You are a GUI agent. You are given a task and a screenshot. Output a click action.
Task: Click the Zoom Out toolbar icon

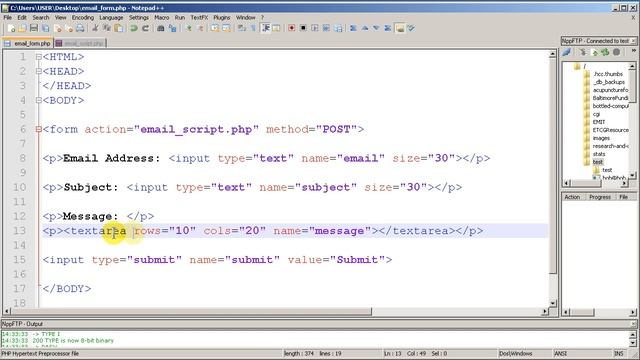coord(200,28)
